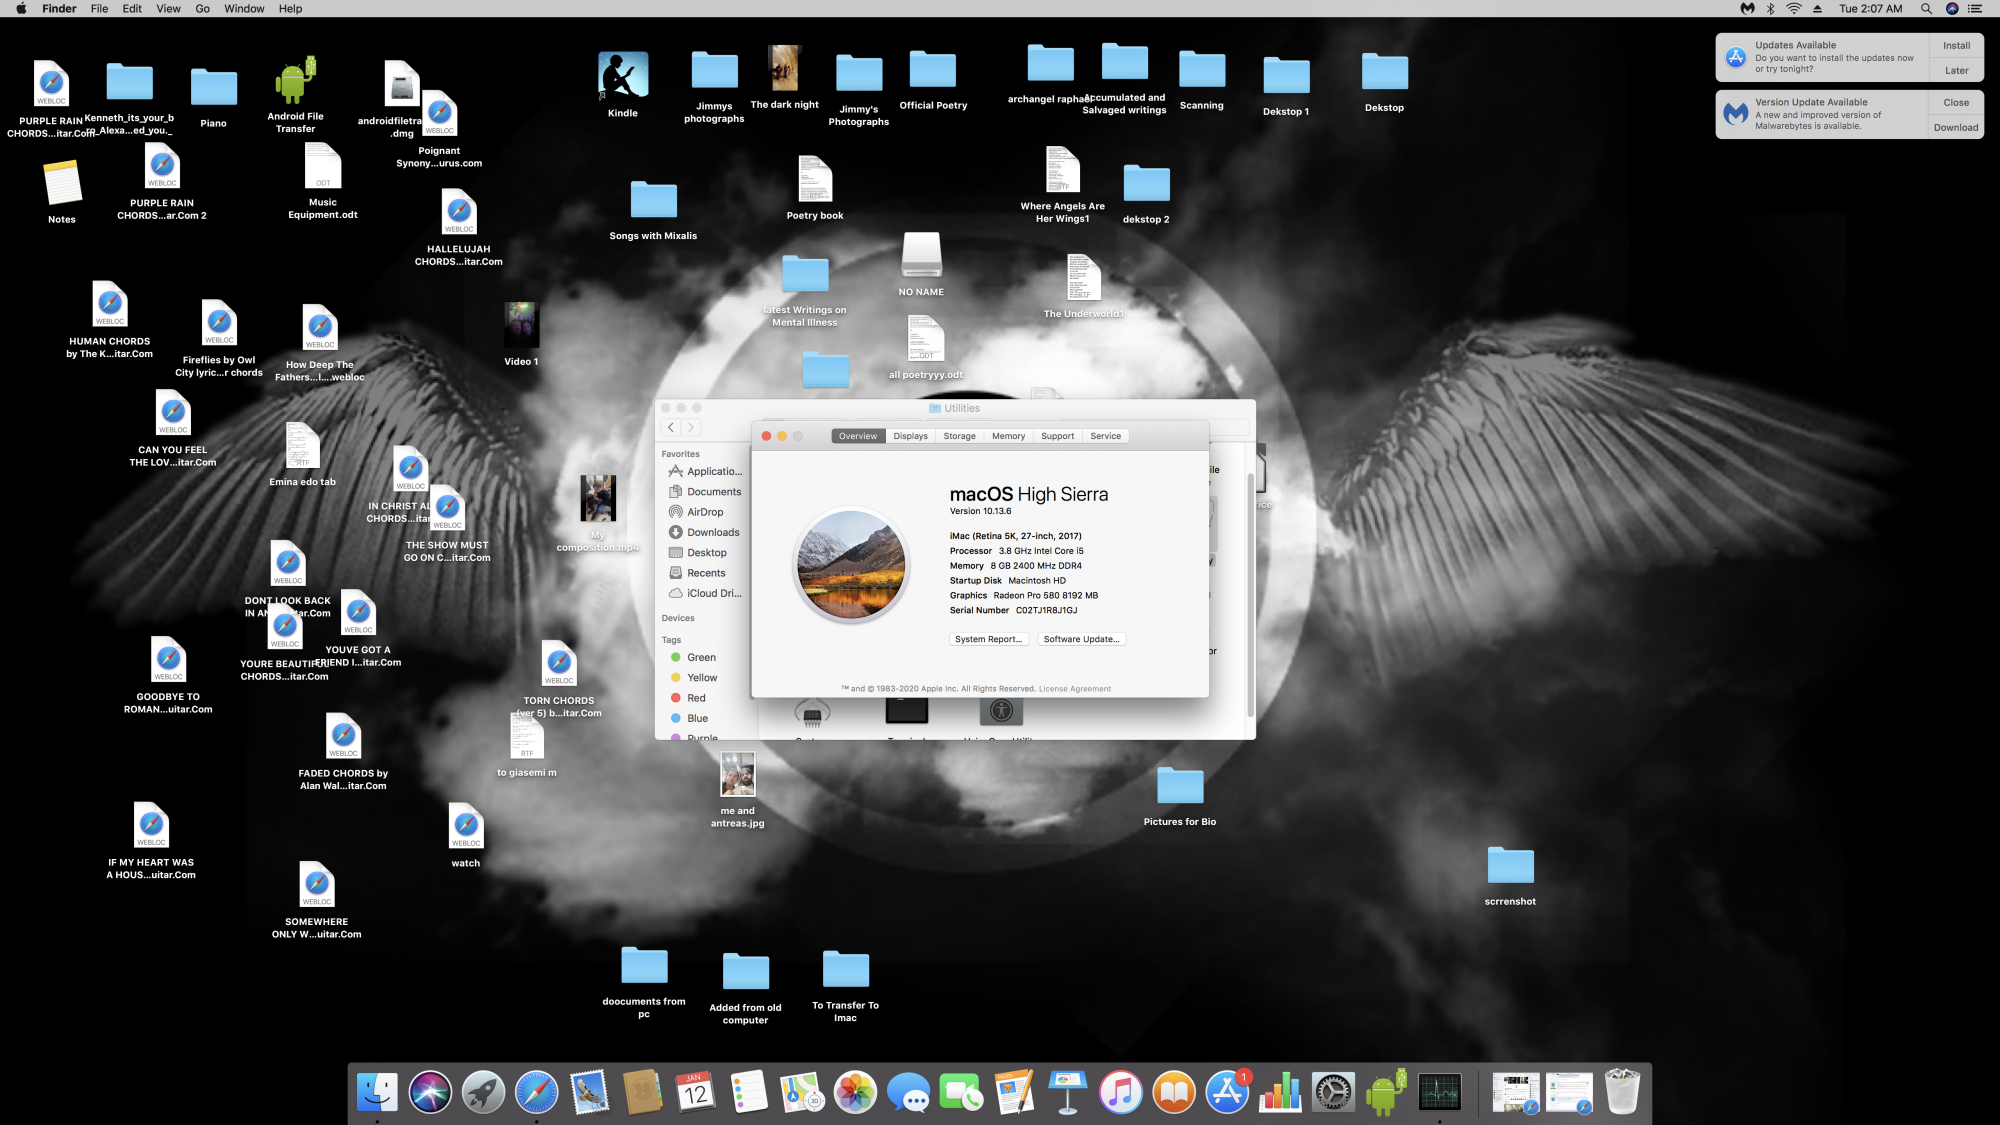
Task: Open Activity Monitor in the Dock
Action: (x=1440, y=1092)
